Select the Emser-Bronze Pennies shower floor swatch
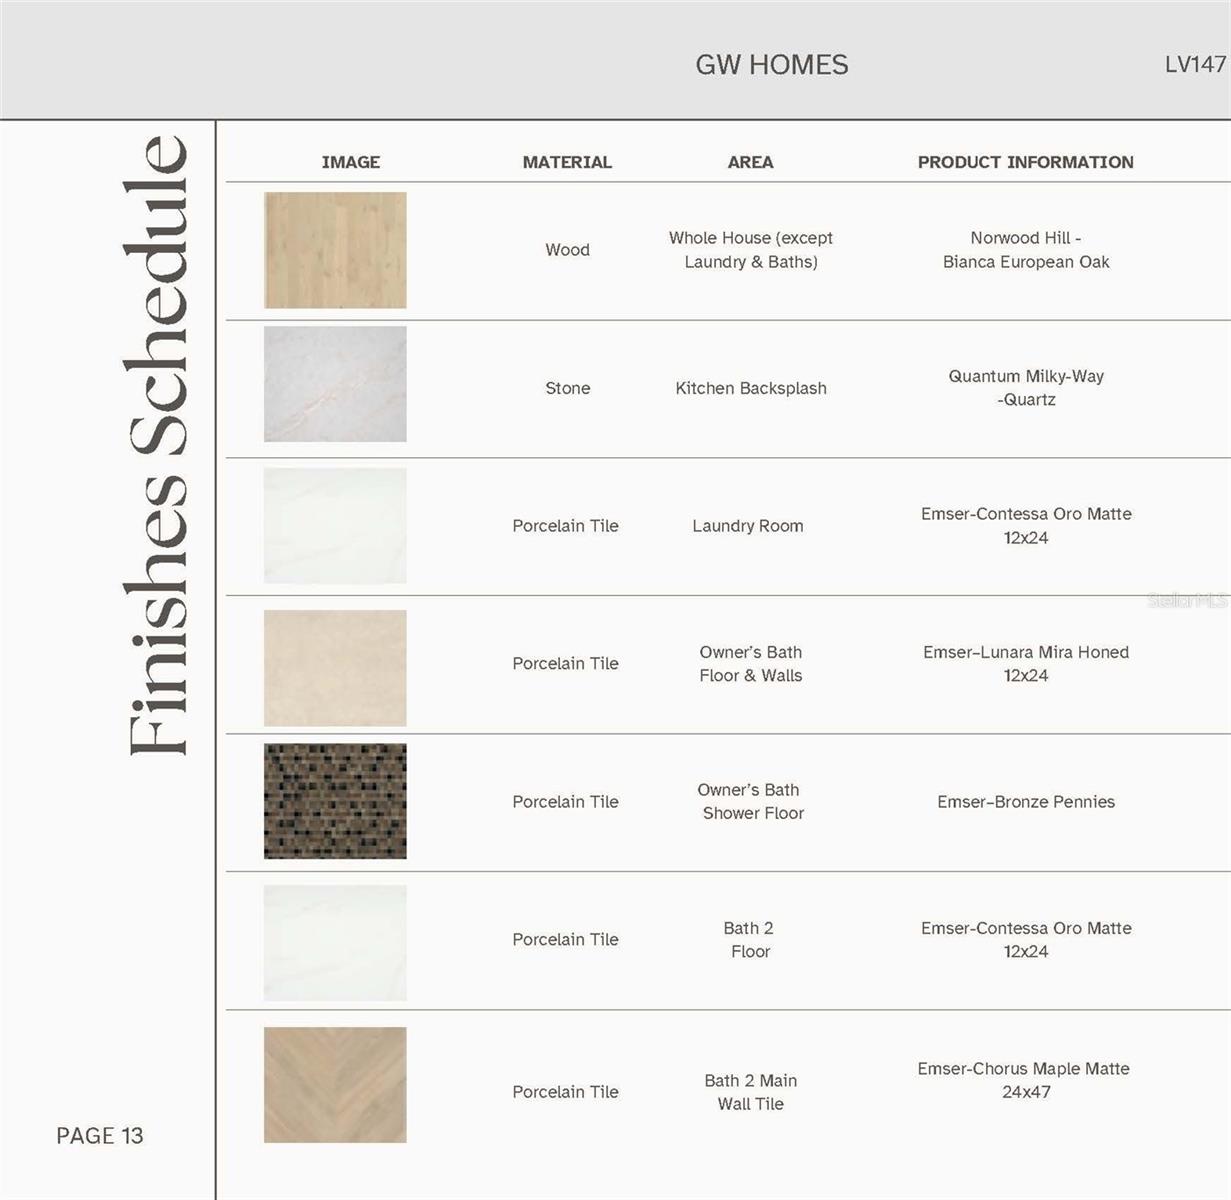Image resolution: width=1231 pixels, height=1200 pixels. click(x=335, y=800)
